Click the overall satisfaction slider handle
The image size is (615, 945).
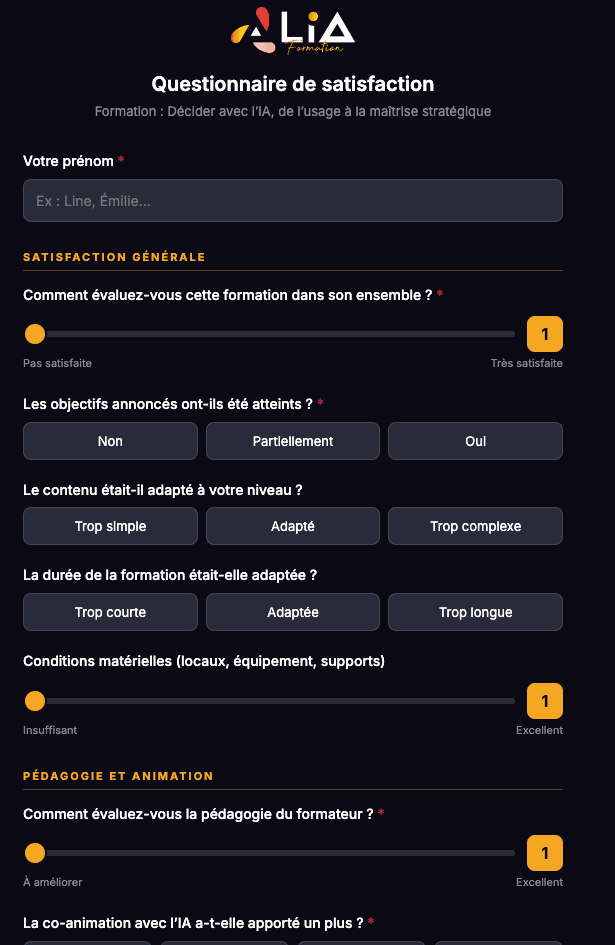pyautogui.click(x=35, y=333)
